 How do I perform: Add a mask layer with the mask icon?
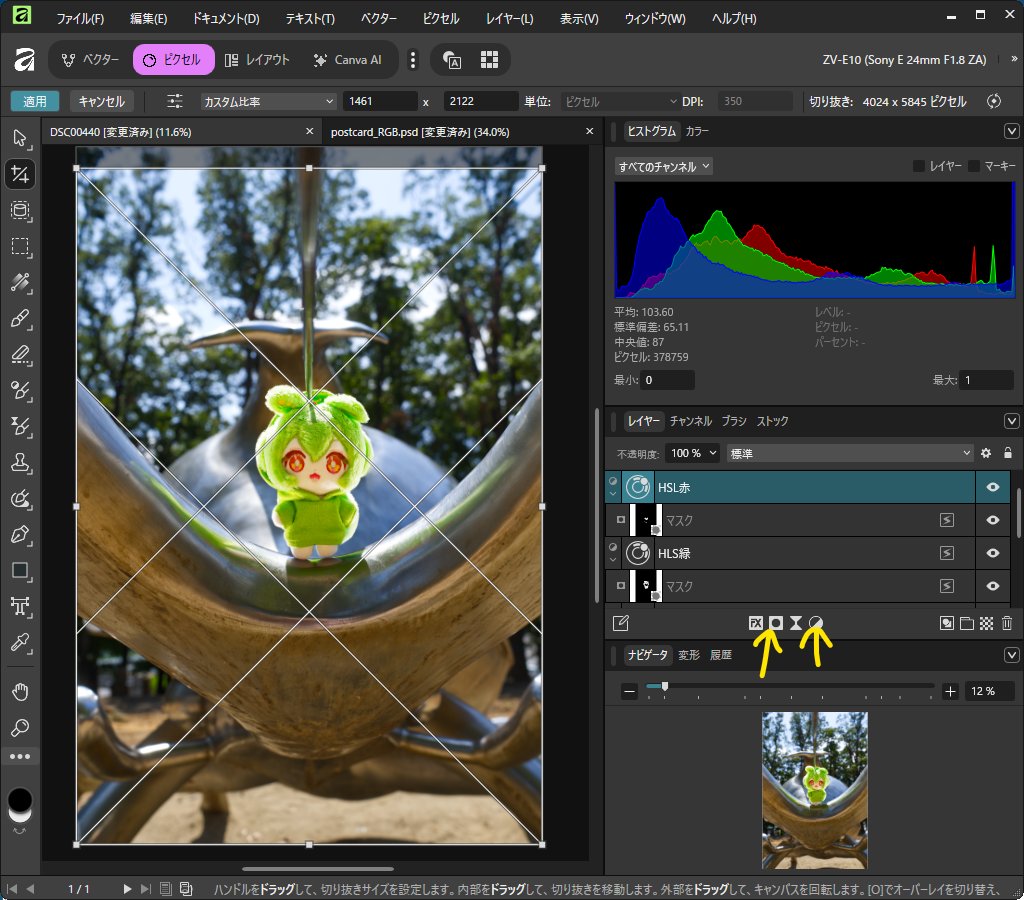pyautogui.click(x=775, y=623)
